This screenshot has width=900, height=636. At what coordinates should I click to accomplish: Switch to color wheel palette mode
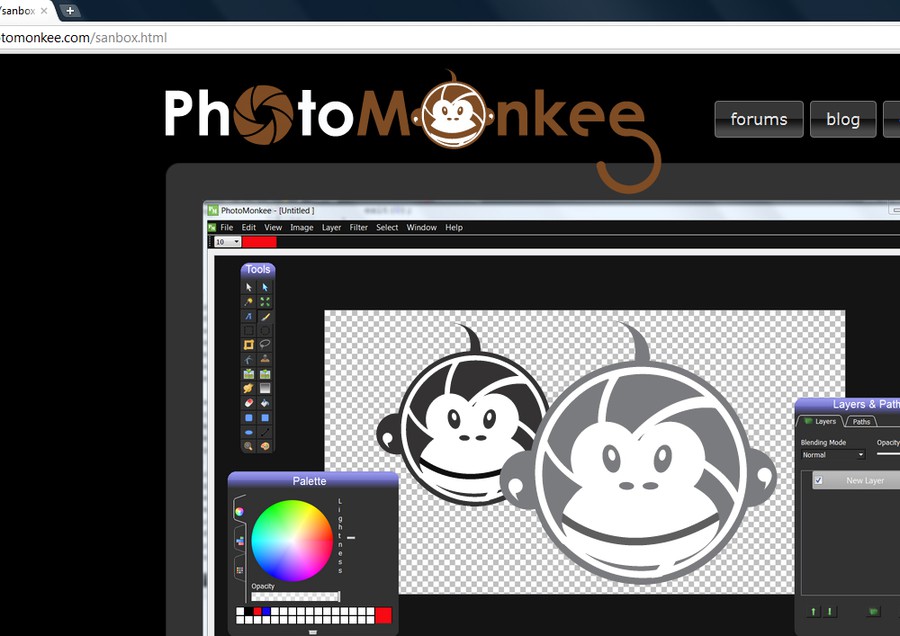(x=240, y=511)
